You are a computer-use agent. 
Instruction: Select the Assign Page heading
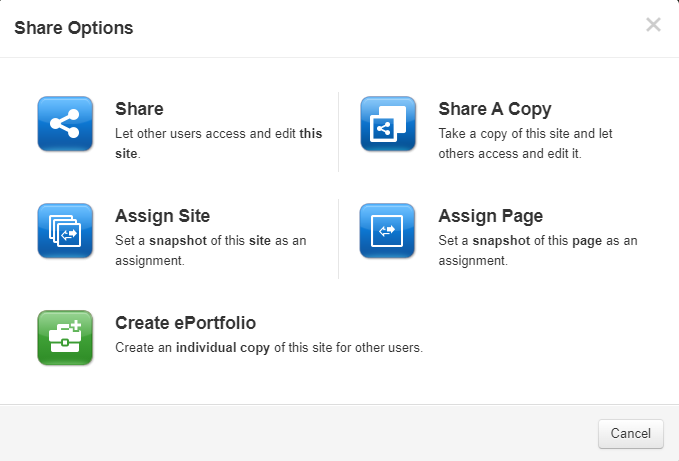(x=491, y=216)
